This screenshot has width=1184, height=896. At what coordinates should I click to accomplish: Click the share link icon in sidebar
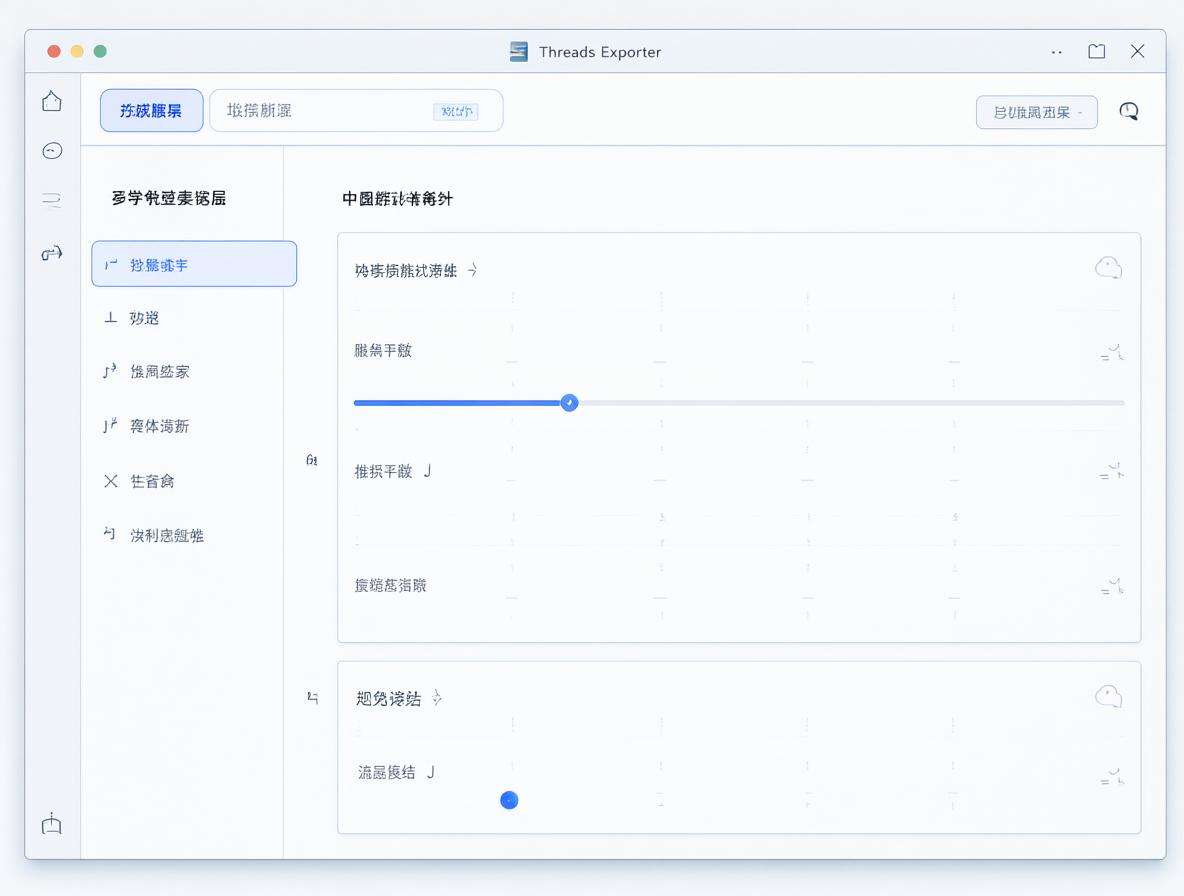(x=51, y=254)
